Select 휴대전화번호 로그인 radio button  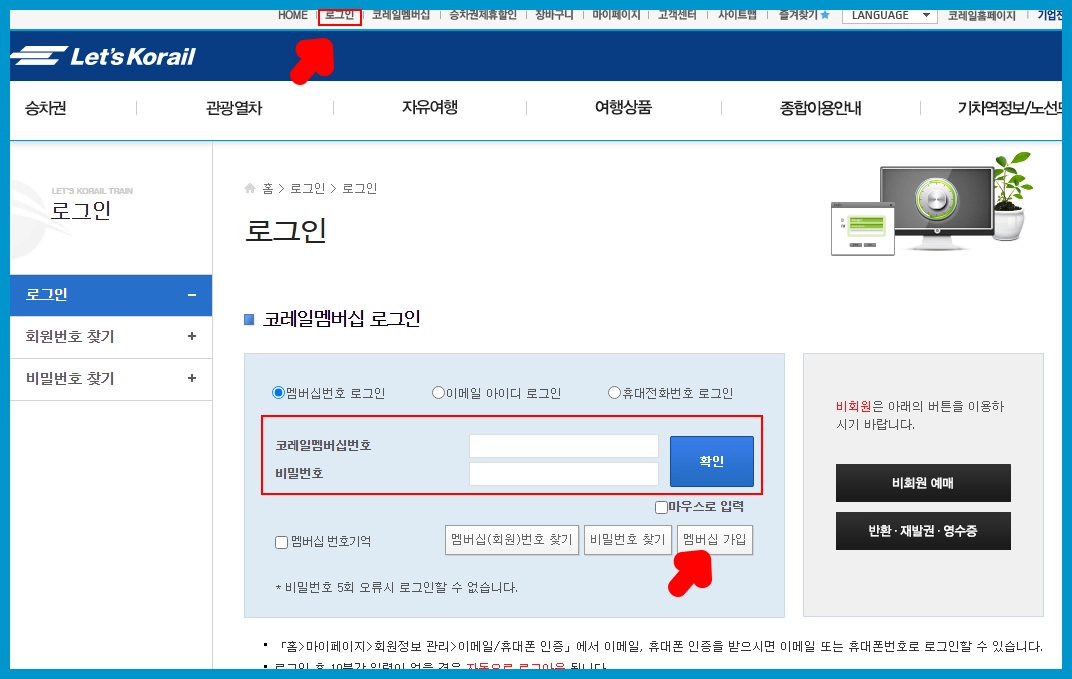[614, 393]
